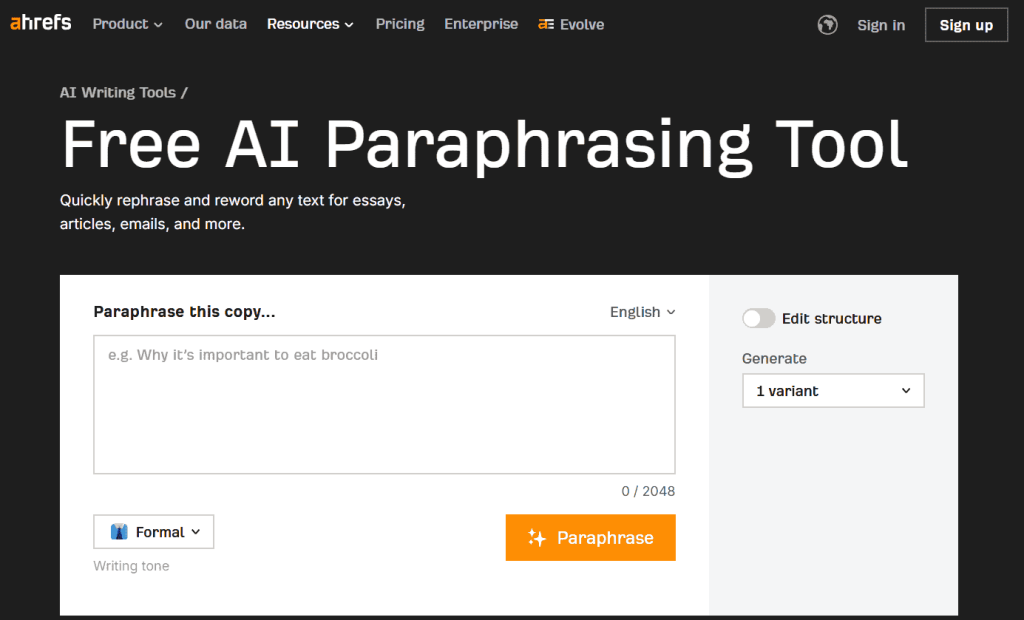Click the orange Paraphrase button
This screenshot has height=620, width=1024.
590,538
